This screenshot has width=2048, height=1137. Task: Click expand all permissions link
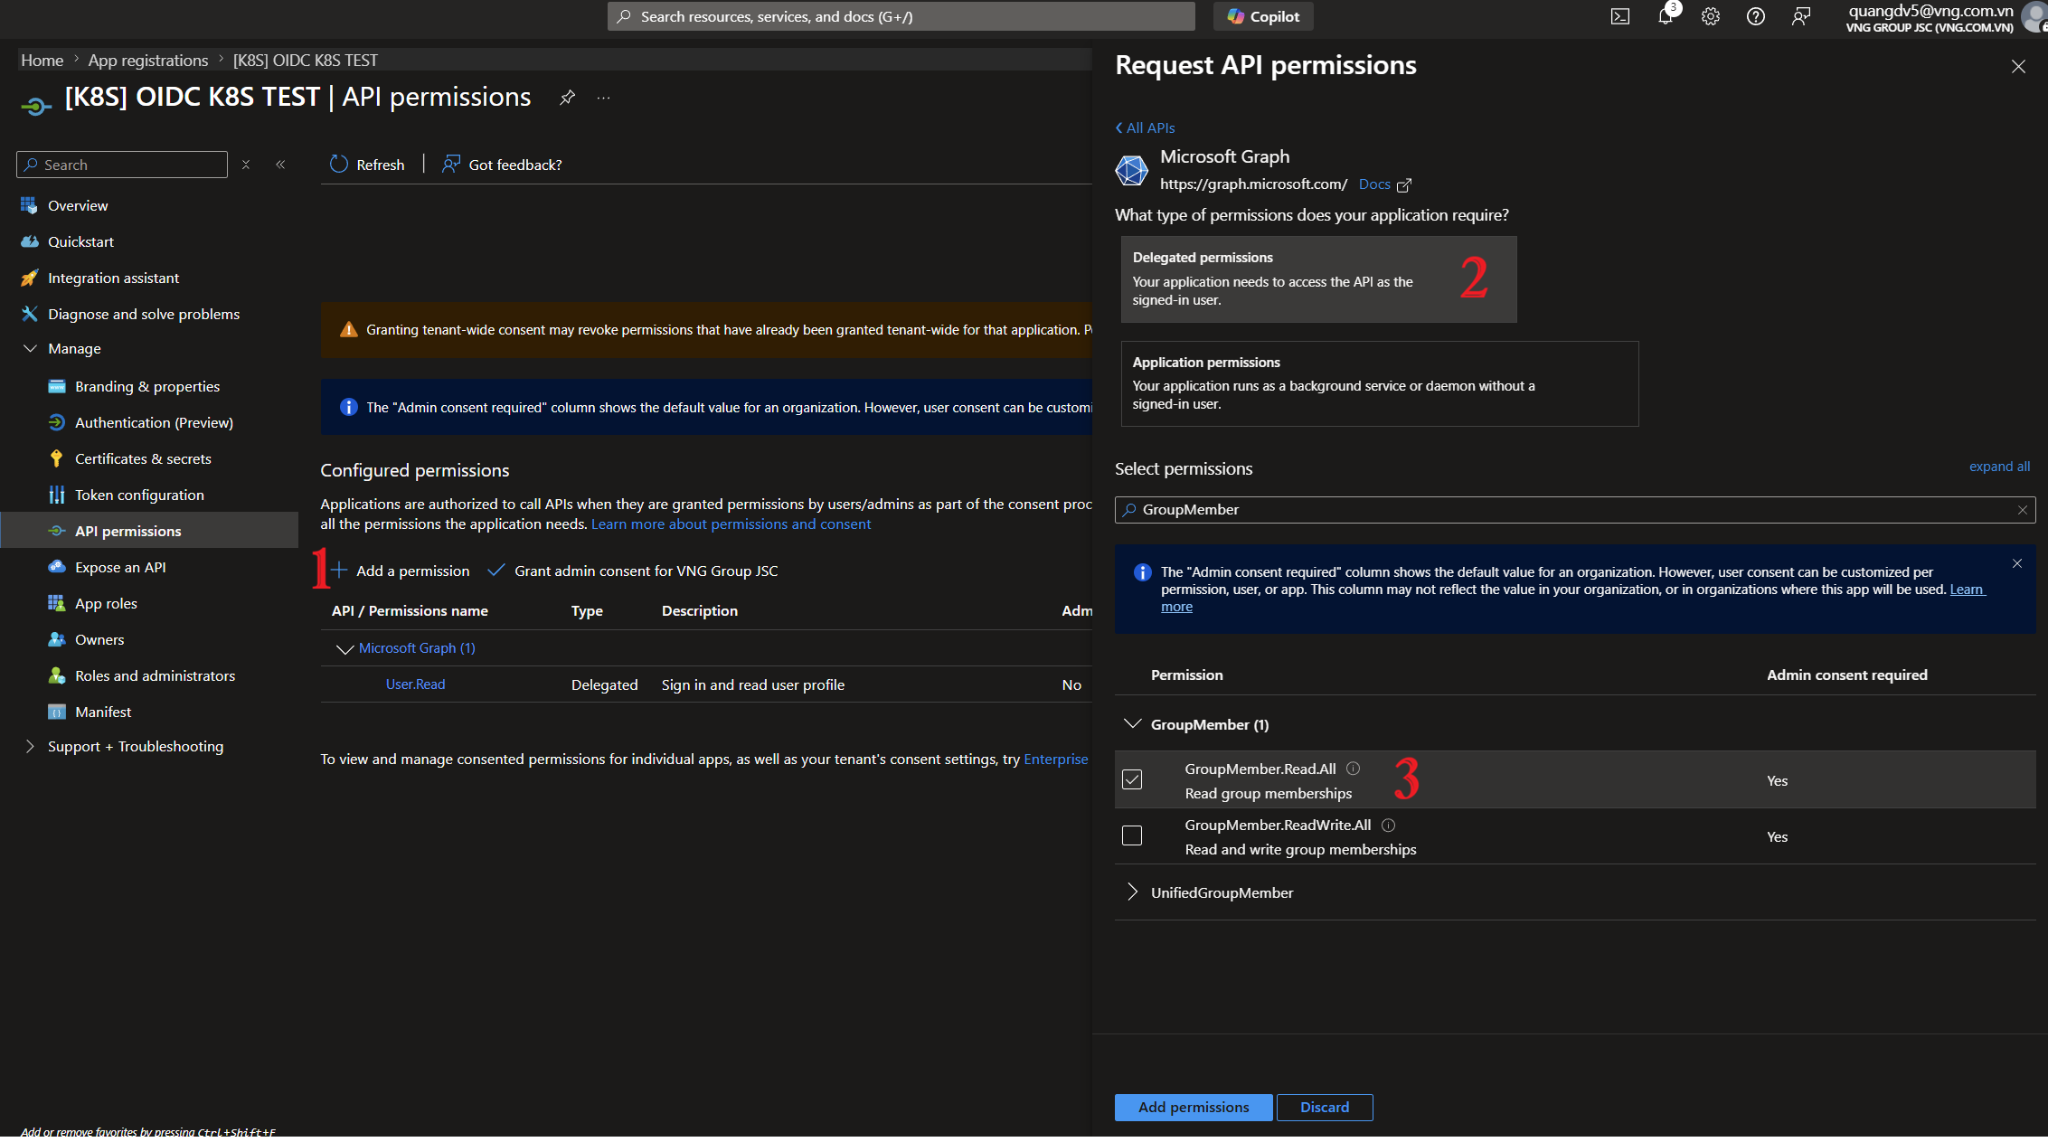click(x=1999, y=466)
